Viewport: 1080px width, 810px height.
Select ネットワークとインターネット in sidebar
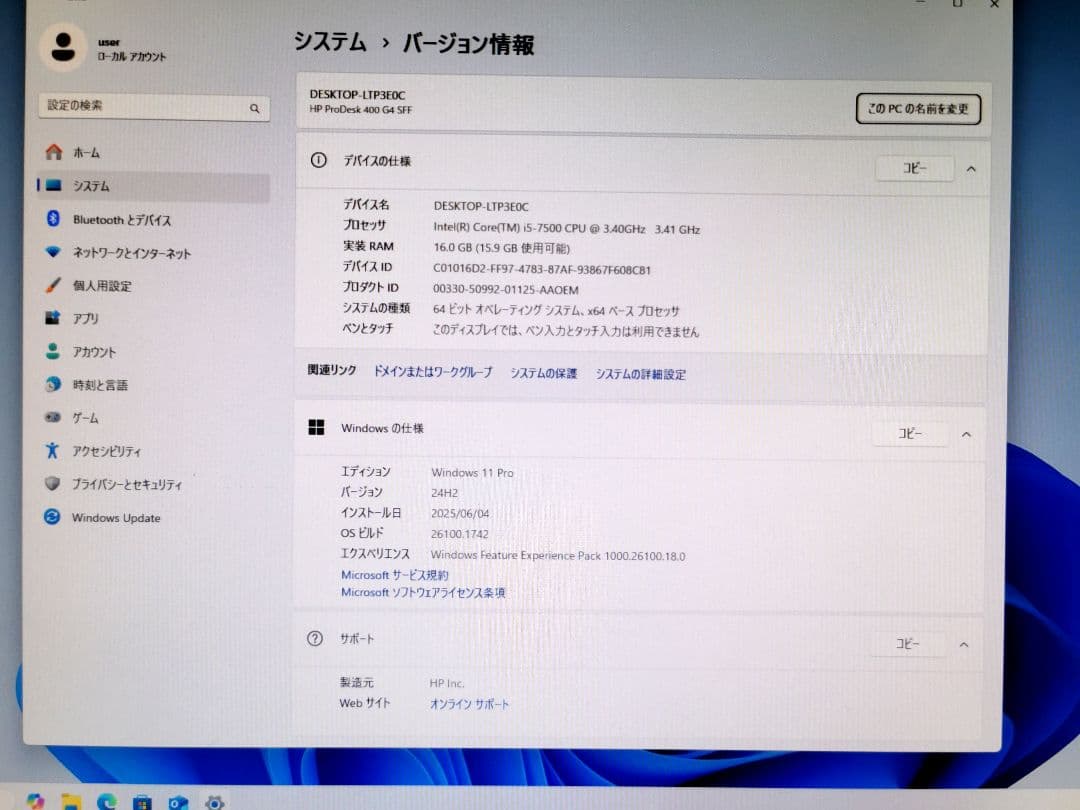(x=130, y=252)
